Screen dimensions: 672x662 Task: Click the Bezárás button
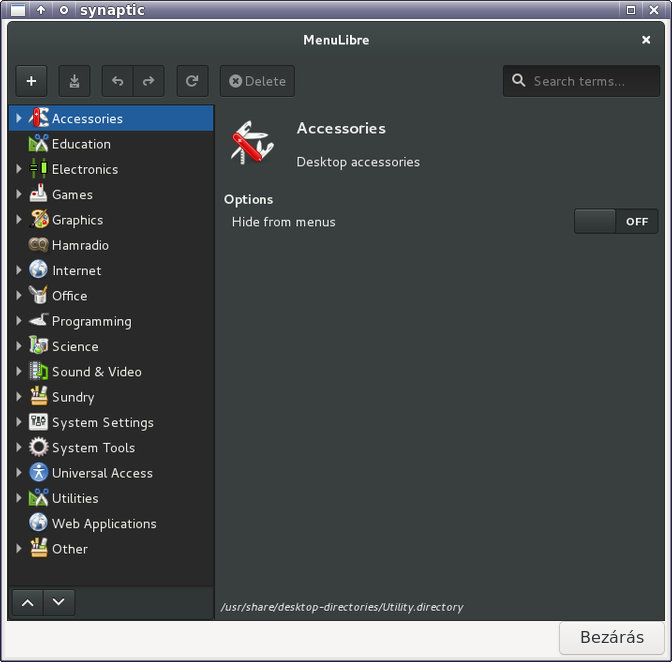(x=612, y=637)
